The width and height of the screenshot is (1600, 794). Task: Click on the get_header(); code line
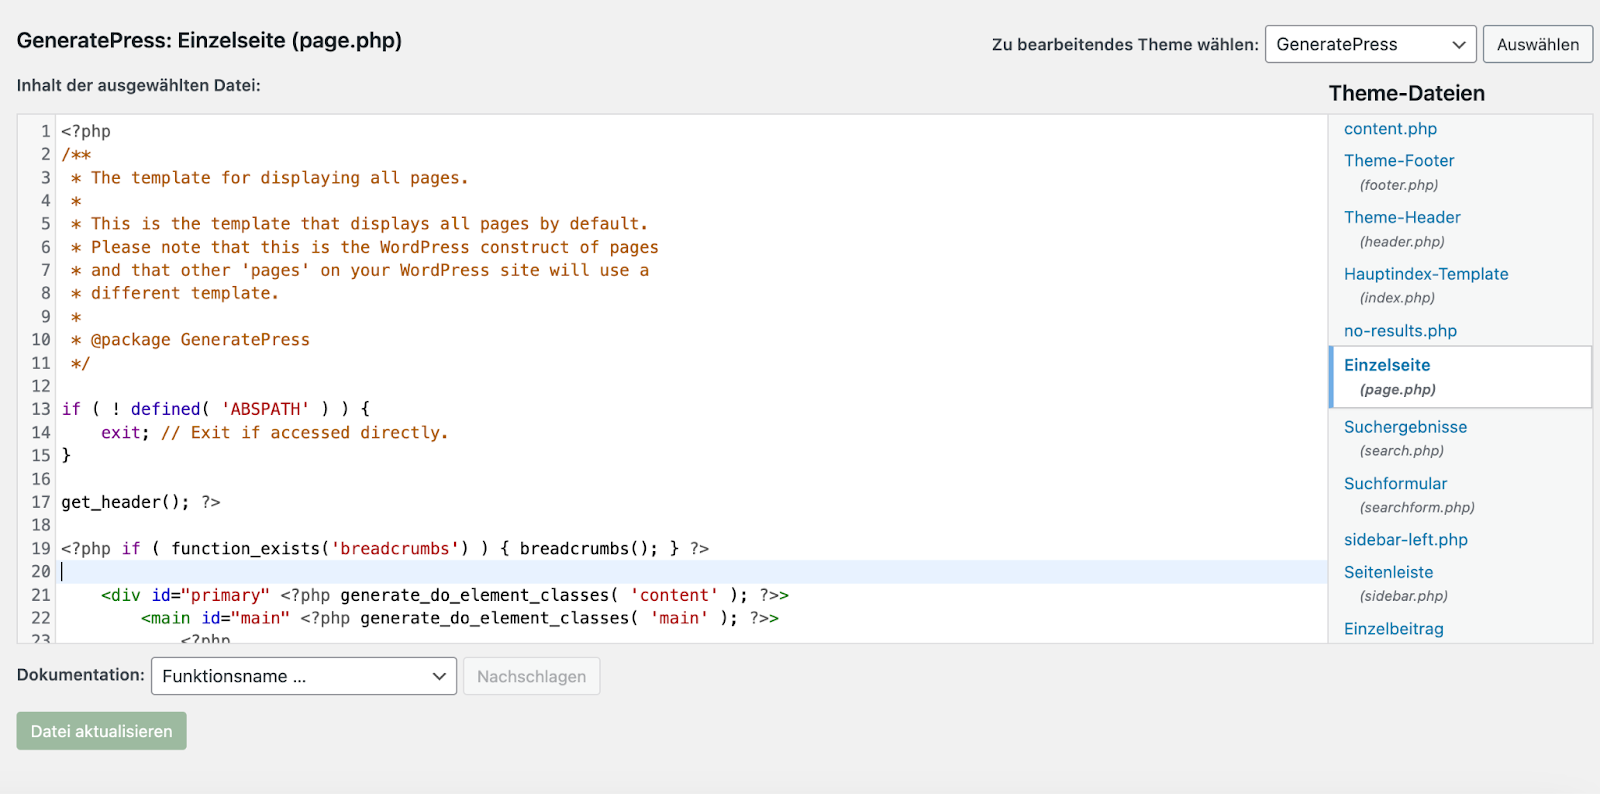tap(141, 502)
